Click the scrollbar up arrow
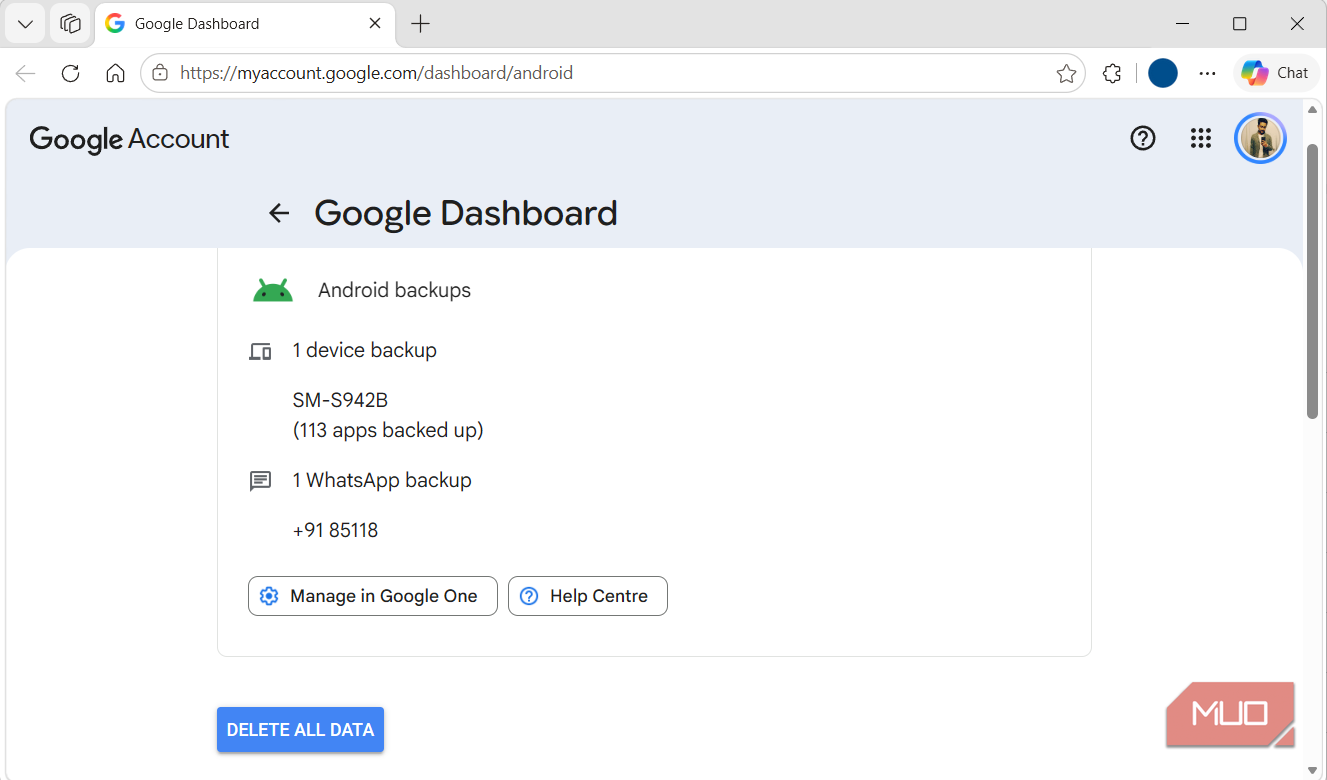 [x=1313, y=108]
